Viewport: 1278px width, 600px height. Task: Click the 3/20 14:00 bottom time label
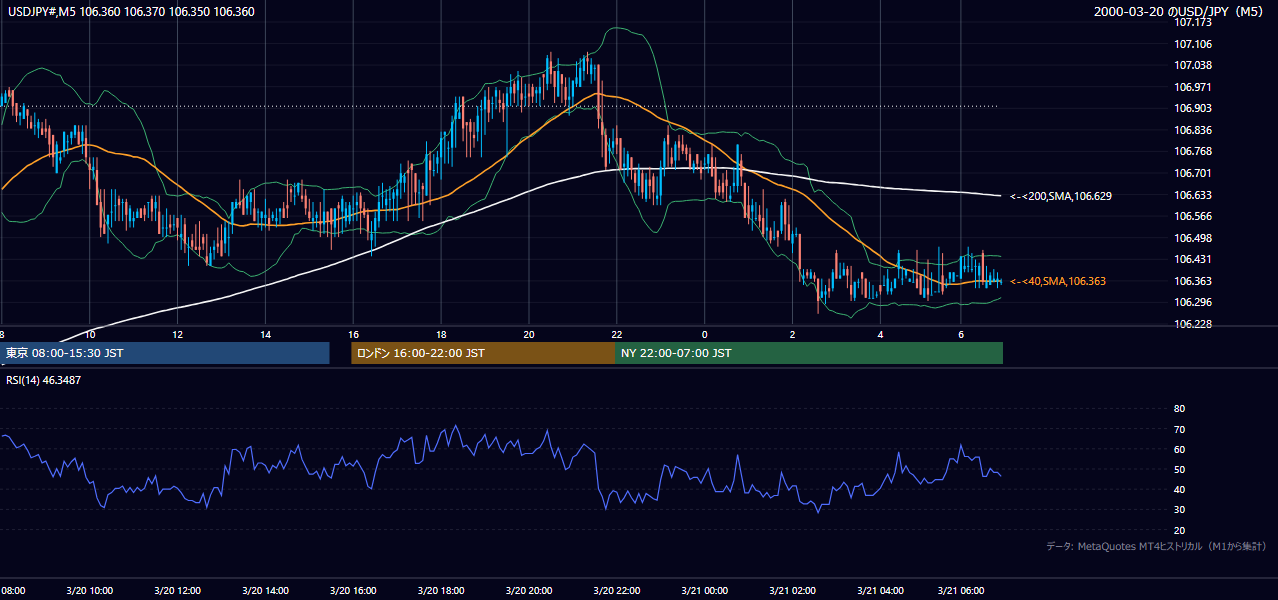[265, 591]
